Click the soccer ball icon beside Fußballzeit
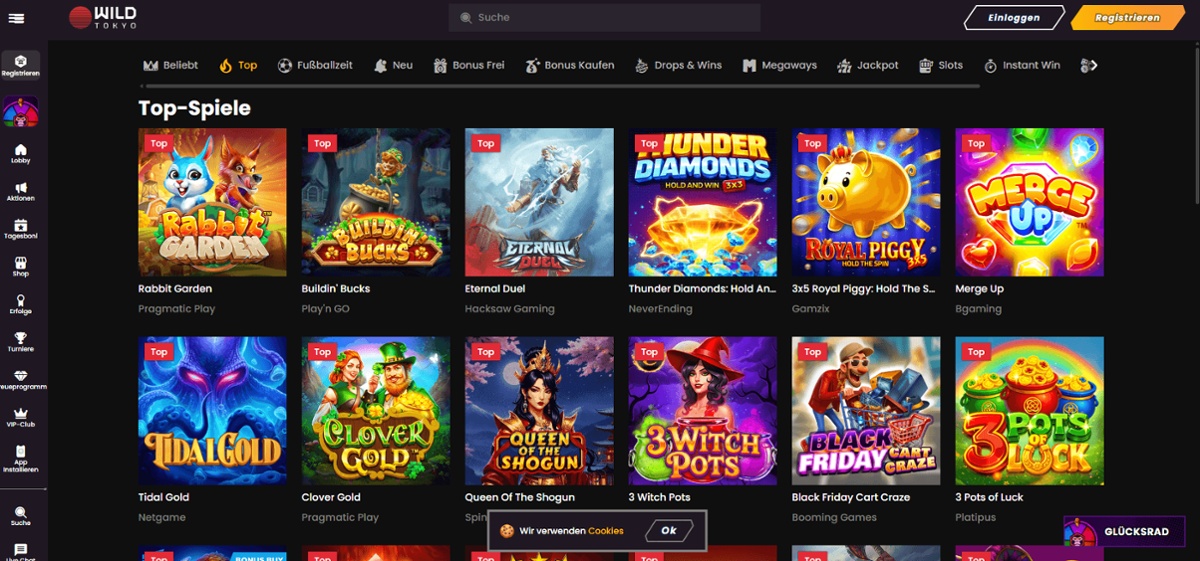This screenshot has height=561, width=1200. (x=285, y=65)
